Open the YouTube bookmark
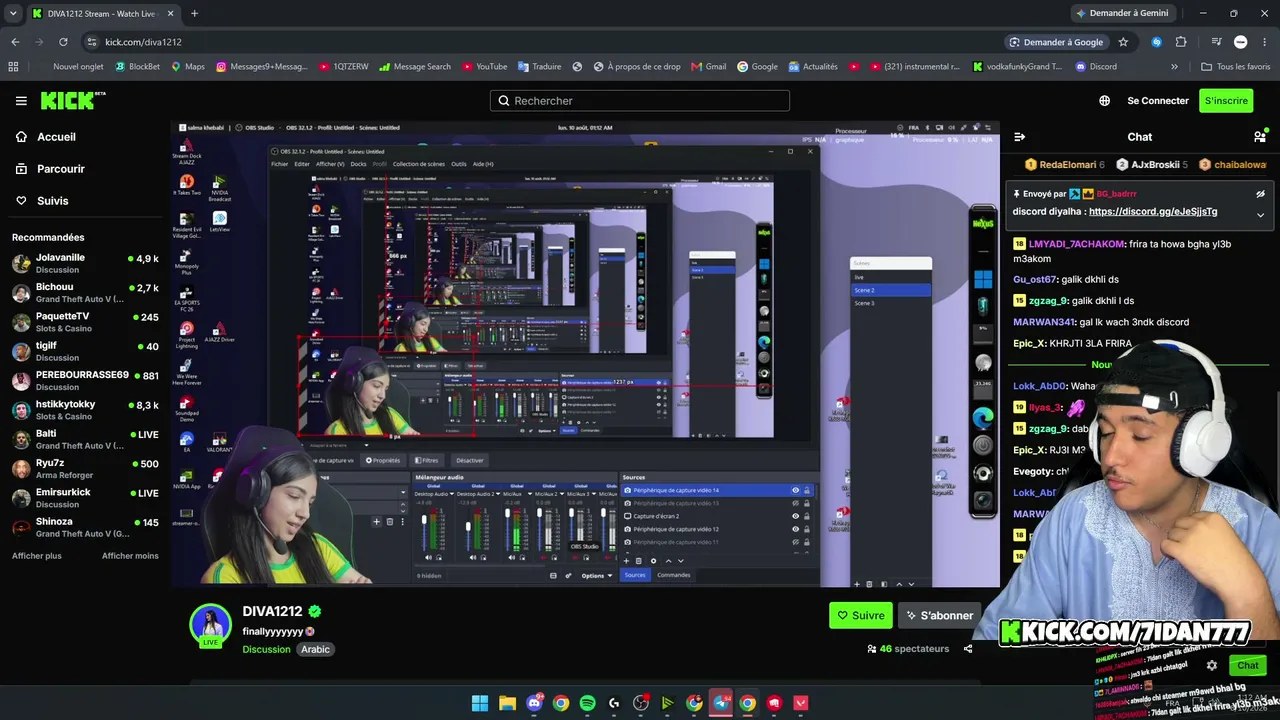The height and width of the screenshot is (720, 1280). 484,67
